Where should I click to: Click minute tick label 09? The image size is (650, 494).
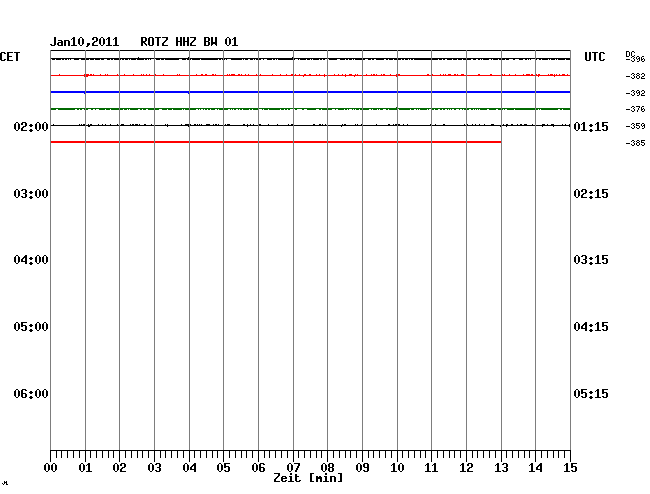pos(362,468)
